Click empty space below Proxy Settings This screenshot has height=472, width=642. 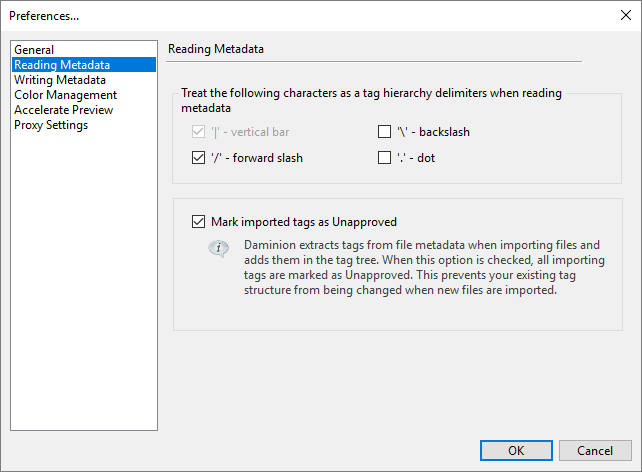click(84, 280)
